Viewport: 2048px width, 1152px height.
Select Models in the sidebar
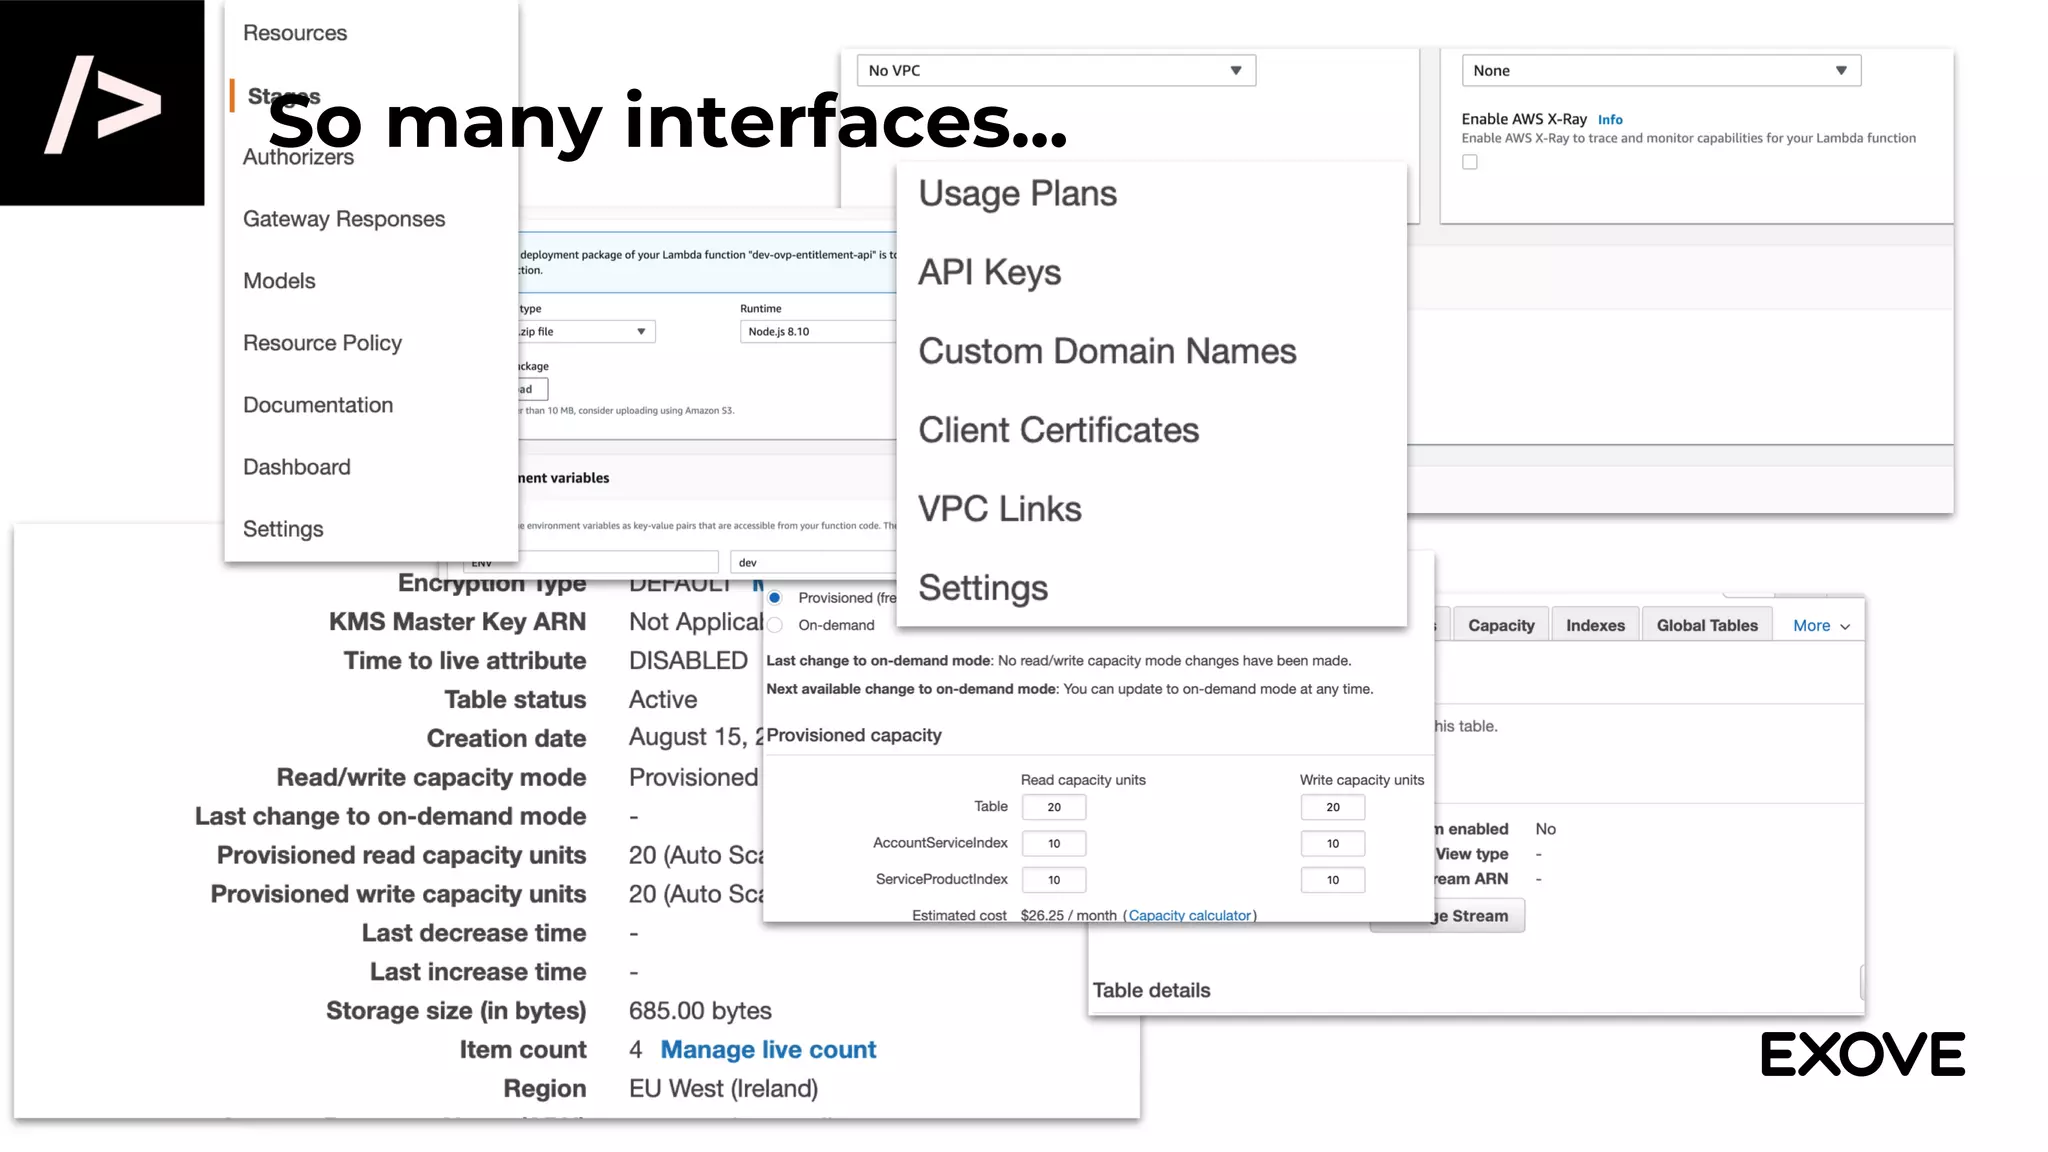coord(279,281)
